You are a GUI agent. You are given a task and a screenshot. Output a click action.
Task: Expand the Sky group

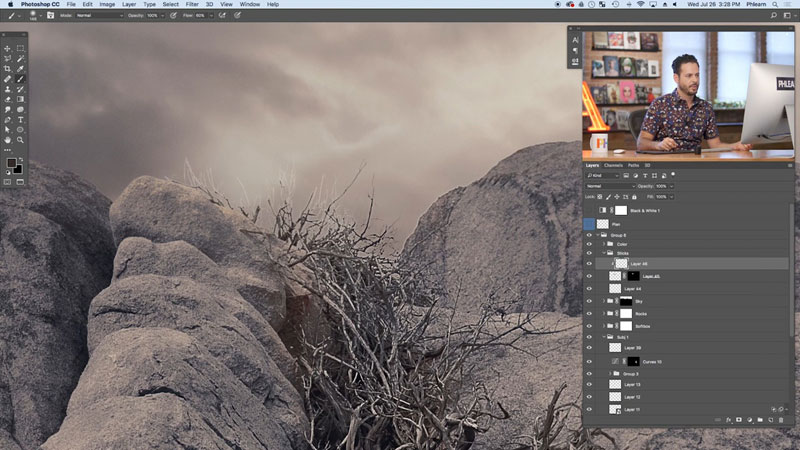click(604, 301)
